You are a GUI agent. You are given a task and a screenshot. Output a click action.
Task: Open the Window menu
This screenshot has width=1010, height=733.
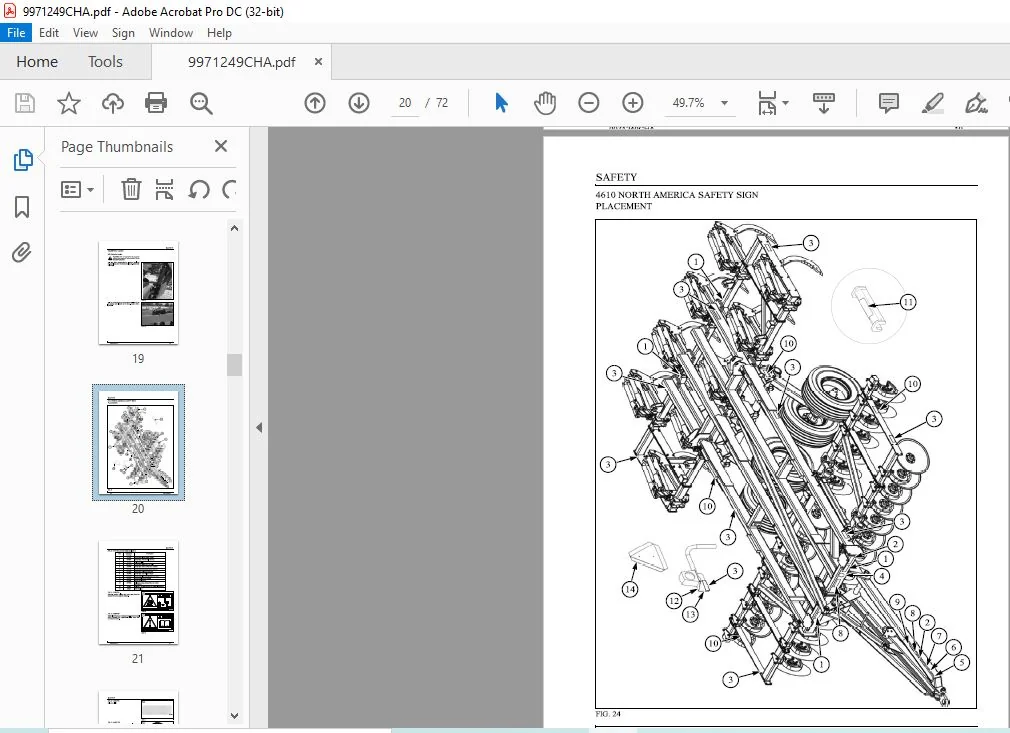click(x=171, y=33)
